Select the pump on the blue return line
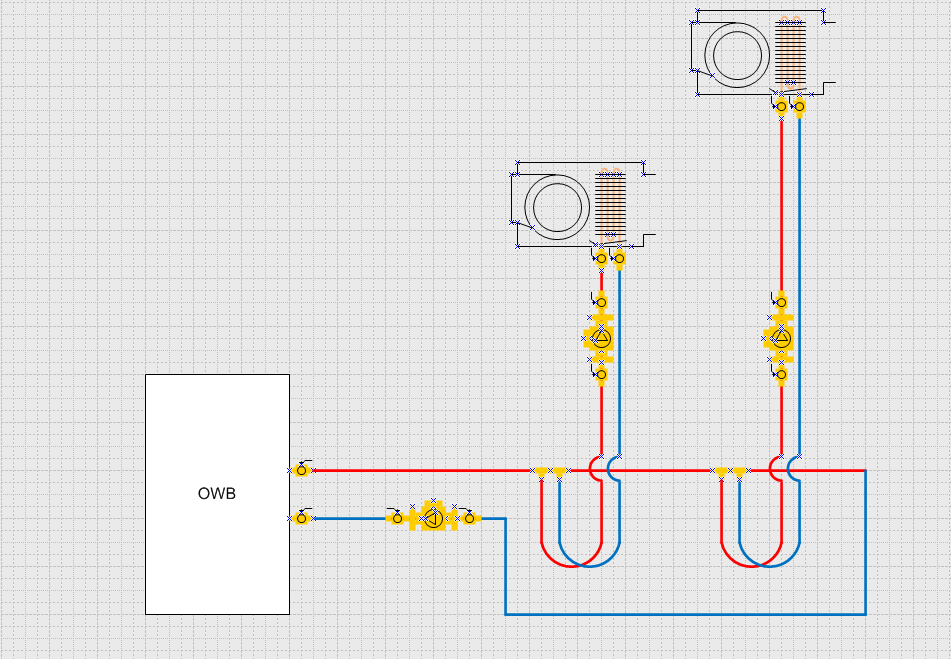Viewport: 951px width, 659px height. (433, 518)
